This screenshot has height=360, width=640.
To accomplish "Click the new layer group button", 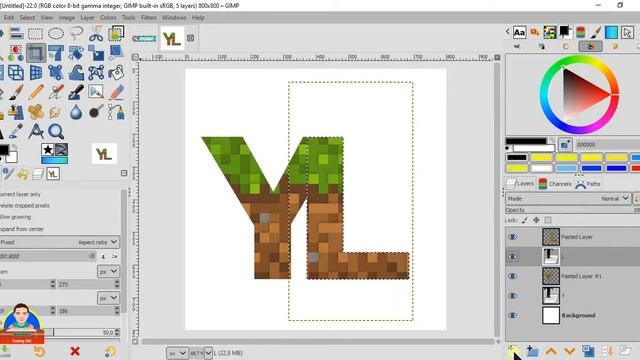I will coord(532,351).
